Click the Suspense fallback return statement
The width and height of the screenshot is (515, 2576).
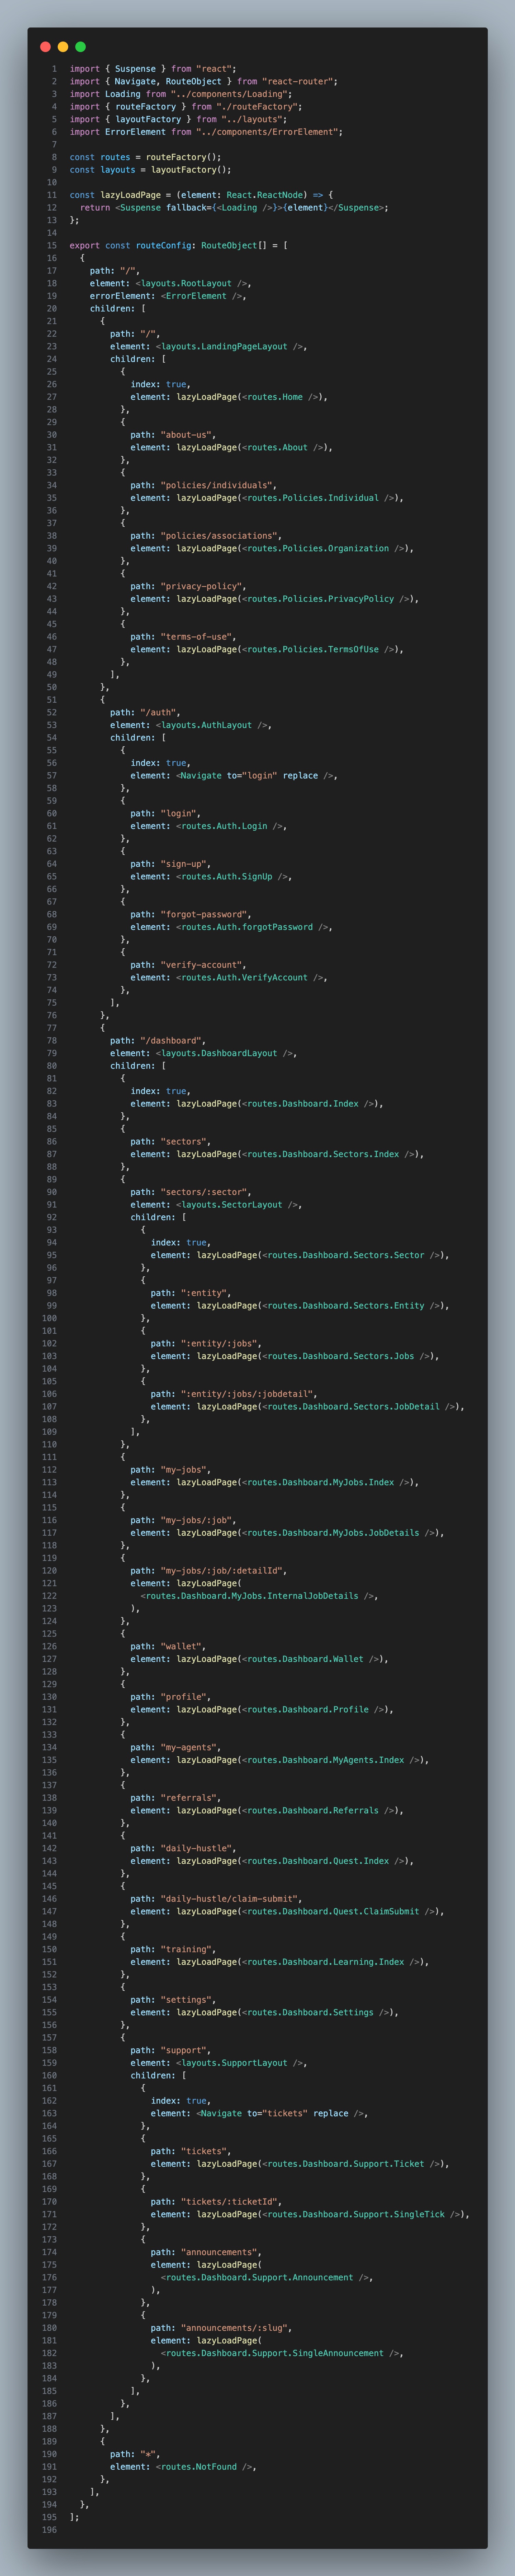(234, 208)
